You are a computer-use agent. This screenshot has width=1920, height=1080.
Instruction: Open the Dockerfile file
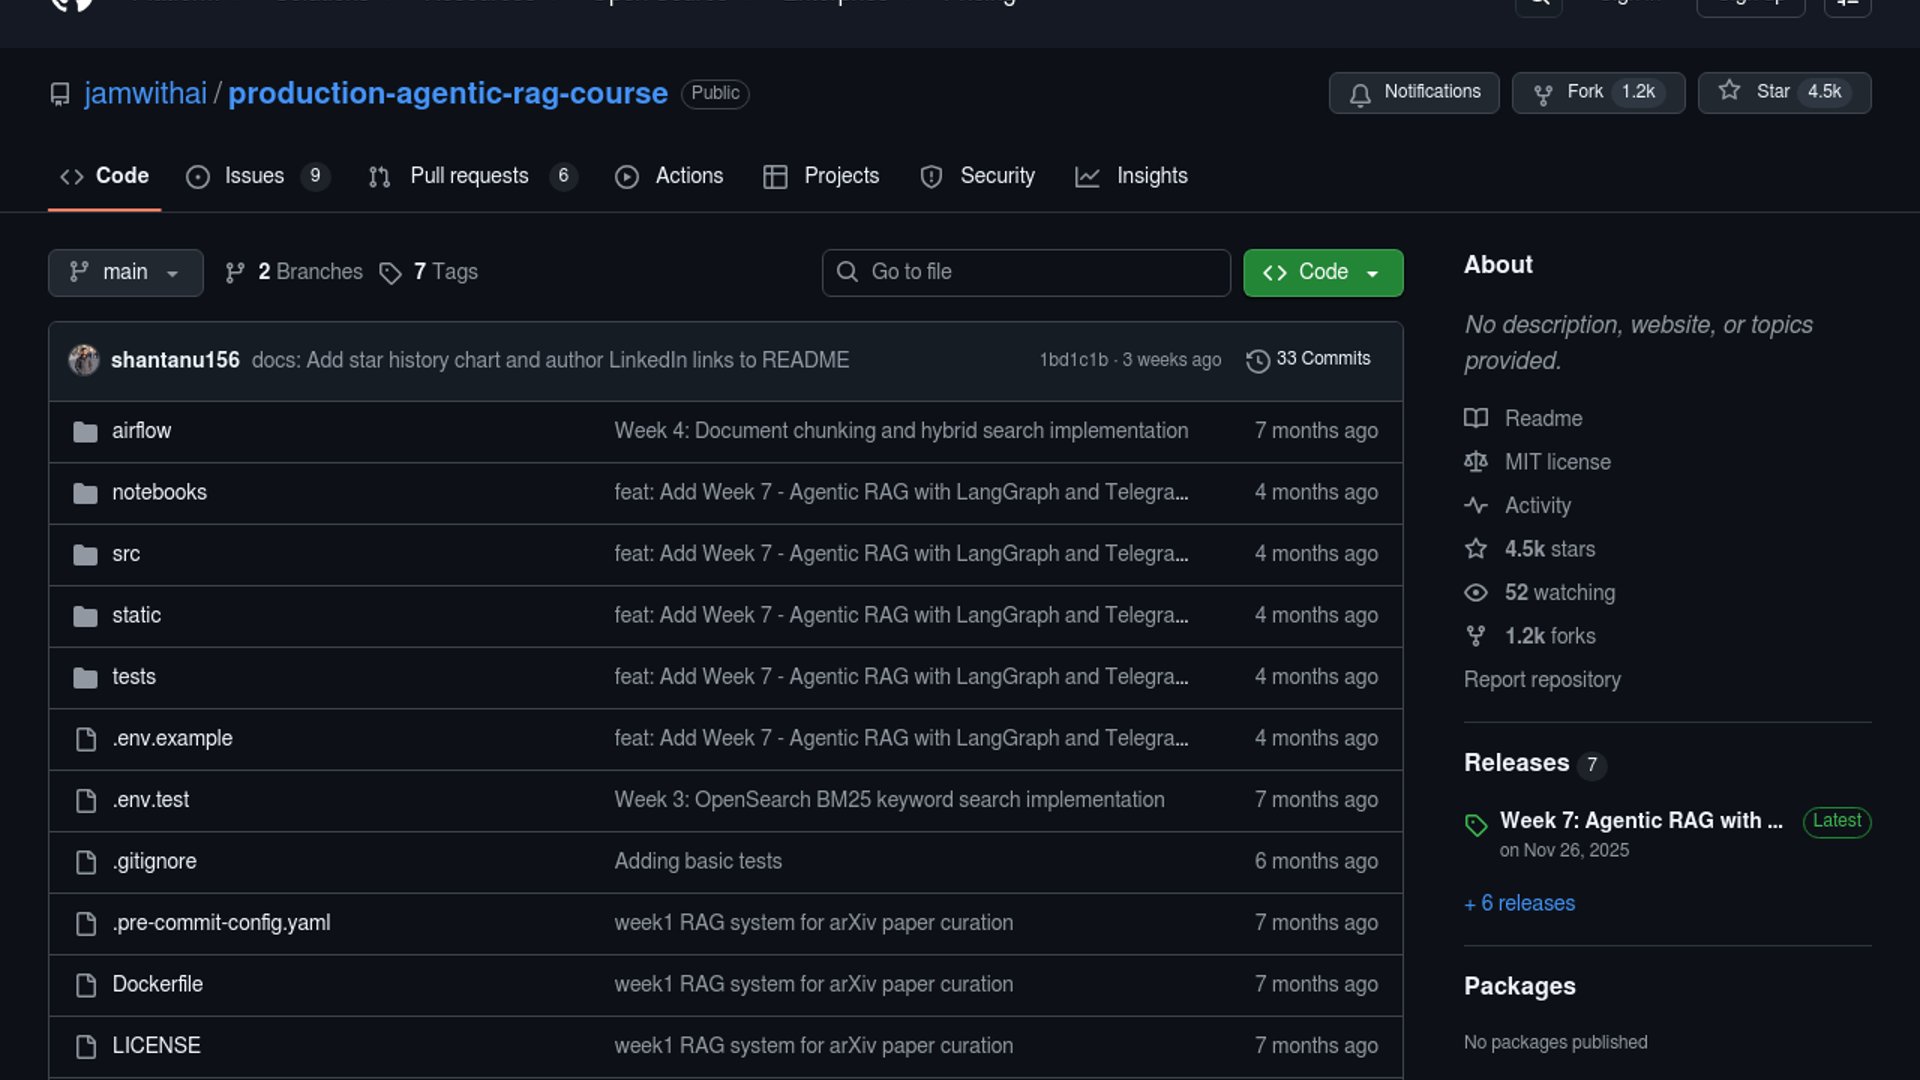point(157,984)
